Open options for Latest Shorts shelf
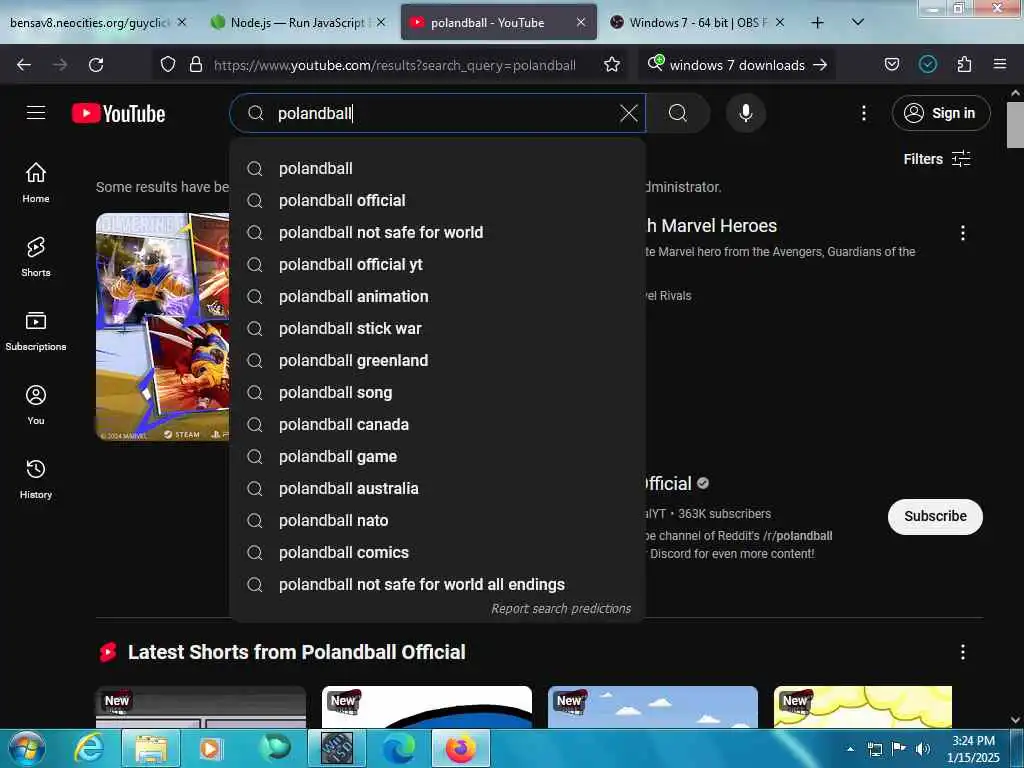The height and width of the screenshot is (768, 1024). pos(962,652)
